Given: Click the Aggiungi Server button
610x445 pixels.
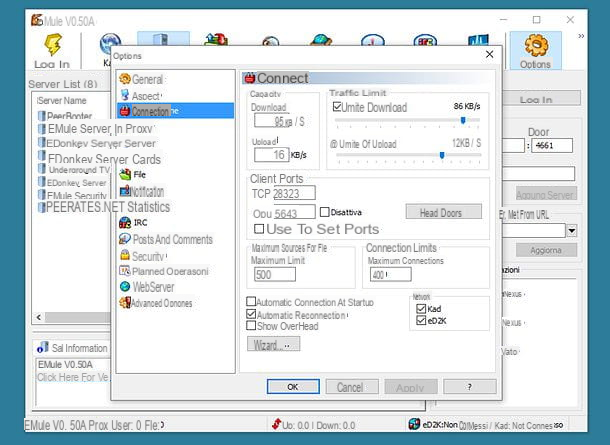Looking at the screenshot, I should [546, 194].
